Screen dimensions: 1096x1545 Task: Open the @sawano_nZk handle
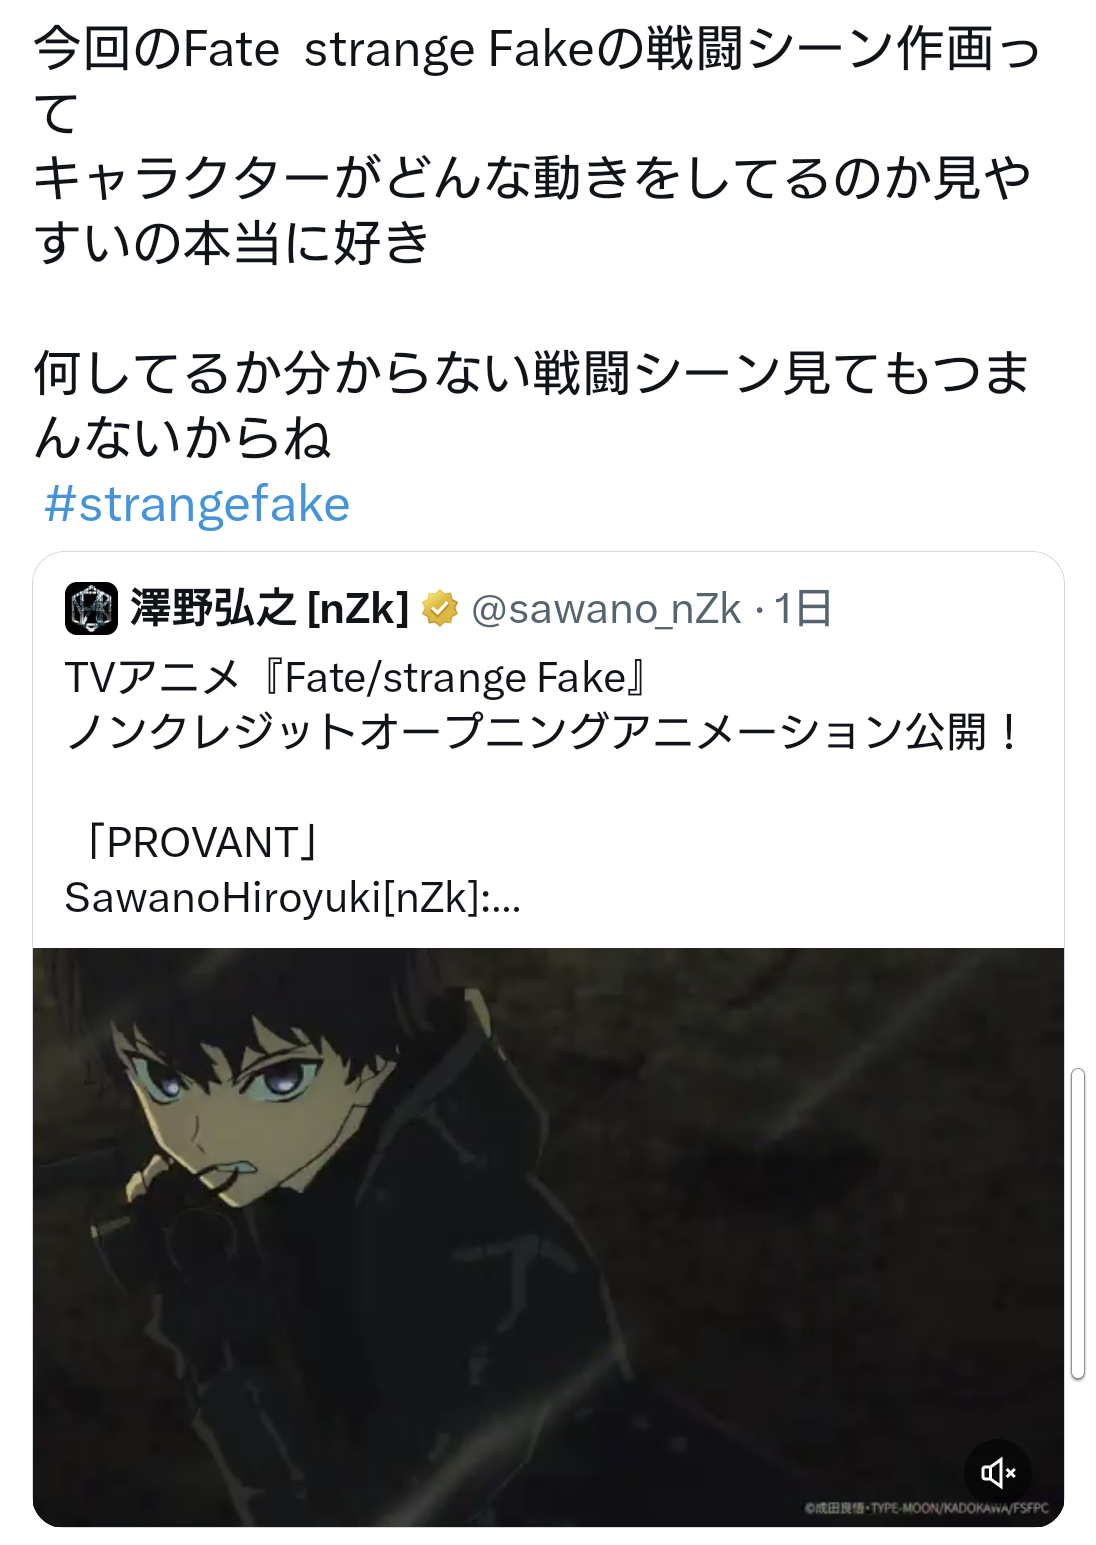[606, 608]
